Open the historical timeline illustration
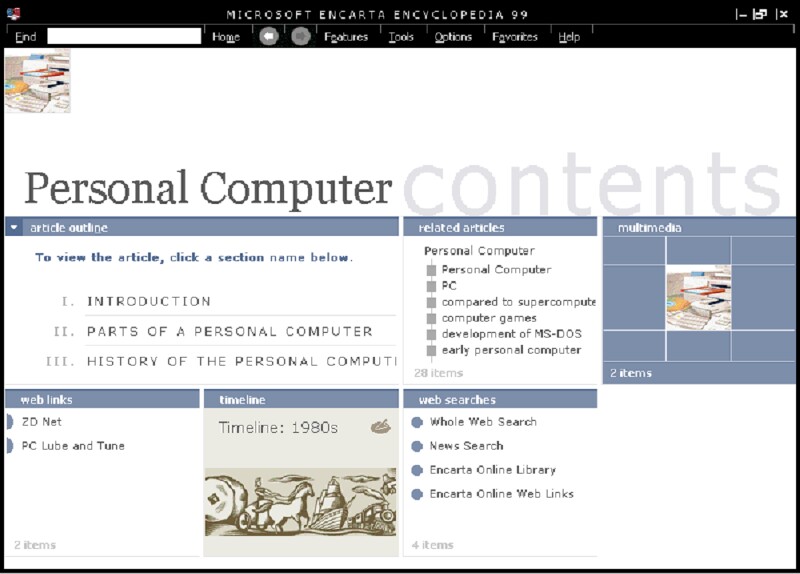 click(x=301, y=503)
